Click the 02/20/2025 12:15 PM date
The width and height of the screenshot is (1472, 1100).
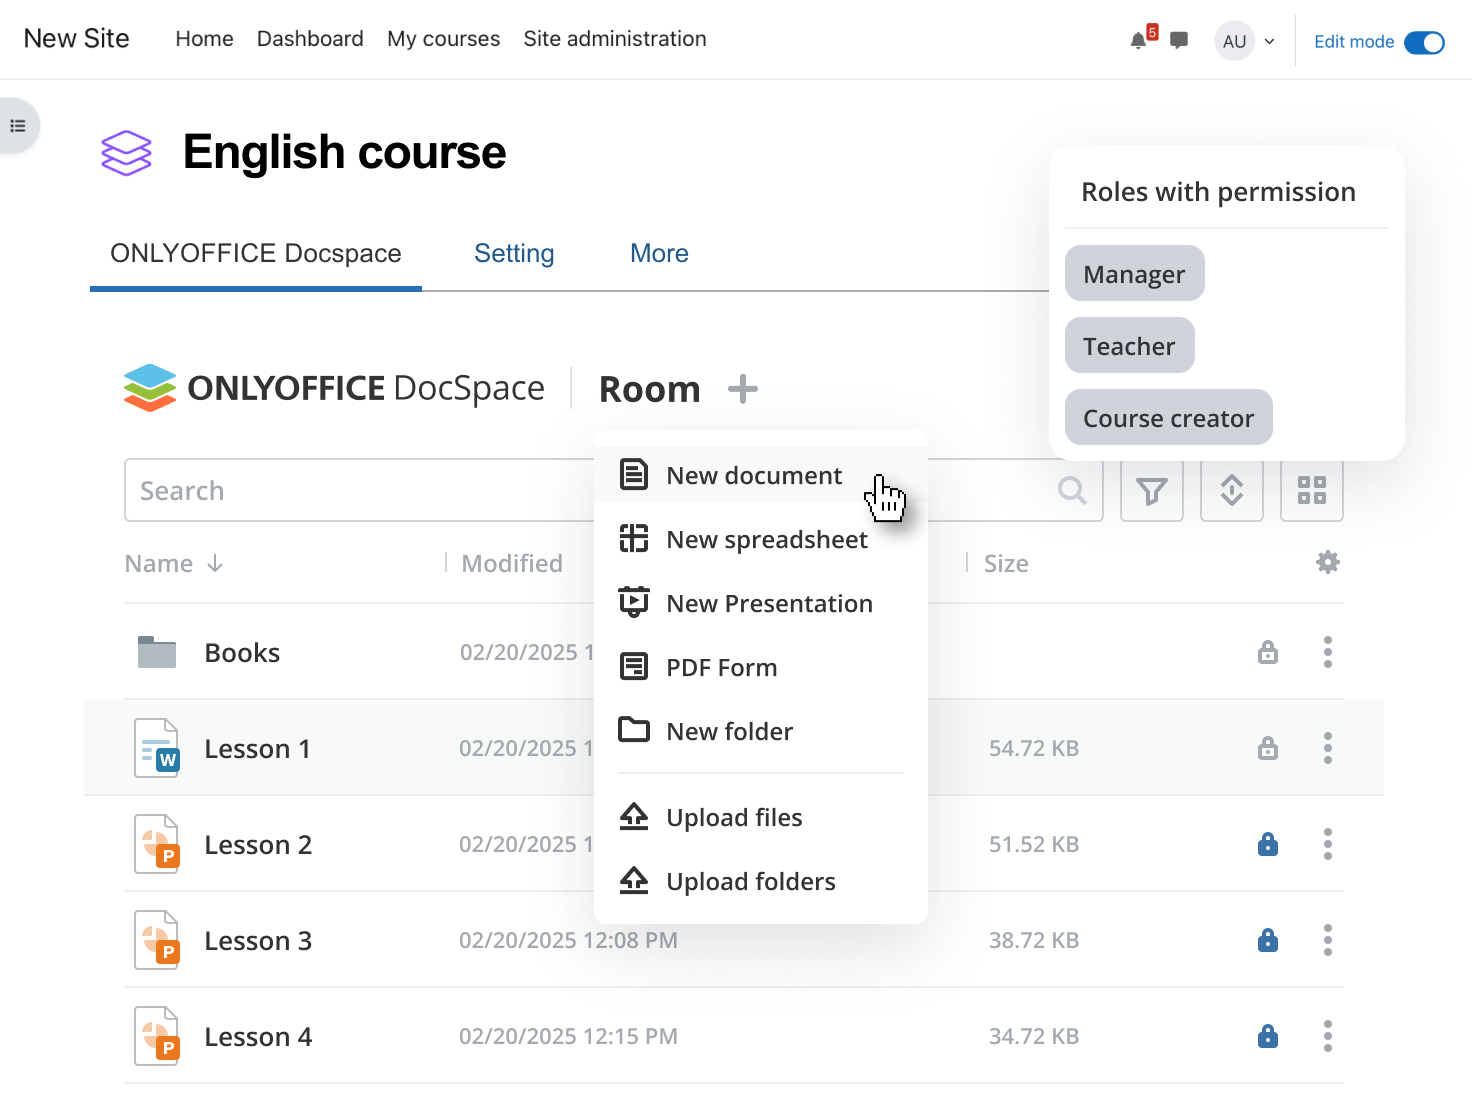pos(568,1036)
